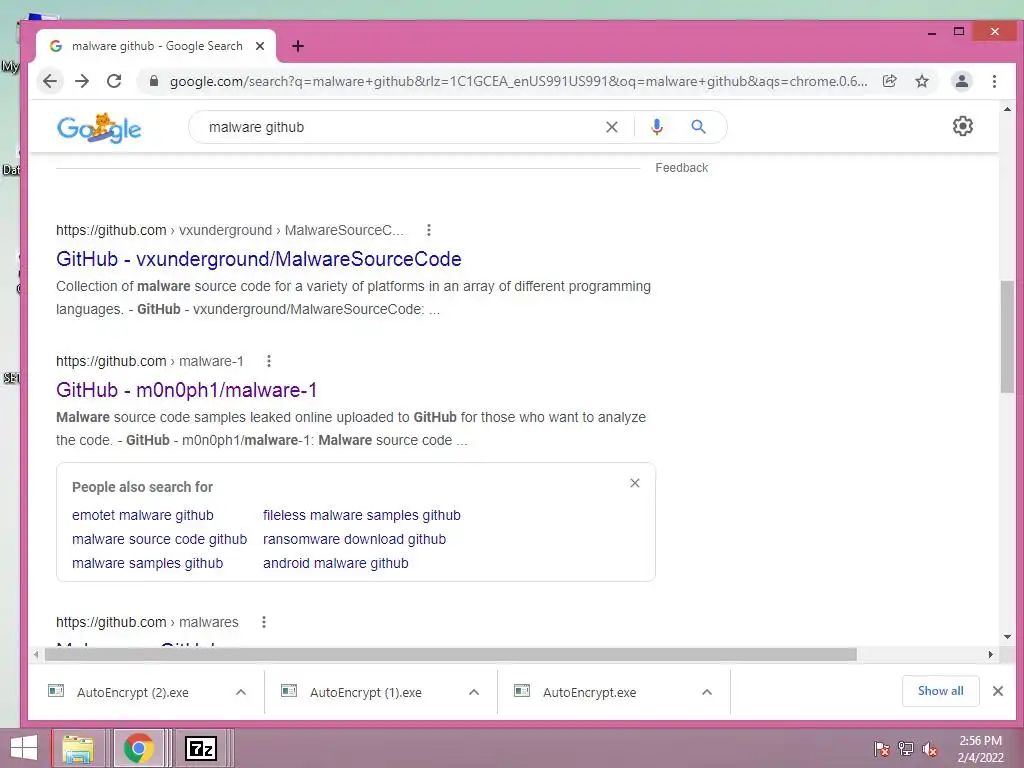Click the github.com › malware-1 URL text
The height and width of the screenshot is (768, 1024).
[x=150, y=361]
